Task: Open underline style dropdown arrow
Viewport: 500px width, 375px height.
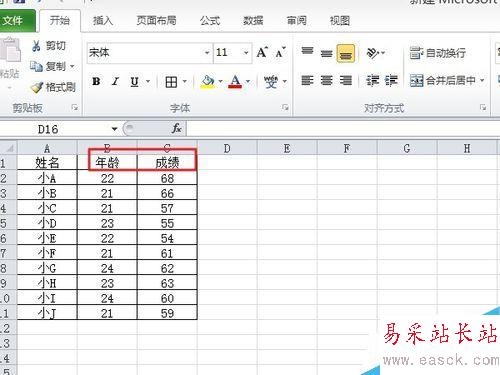Action: [x=148, y=81]
